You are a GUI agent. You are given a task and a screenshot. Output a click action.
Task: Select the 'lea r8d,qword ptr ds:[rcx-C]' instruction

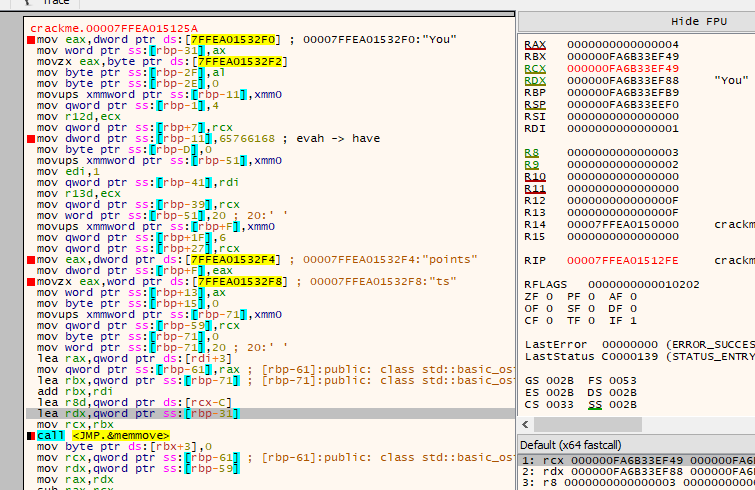(135, 403)
